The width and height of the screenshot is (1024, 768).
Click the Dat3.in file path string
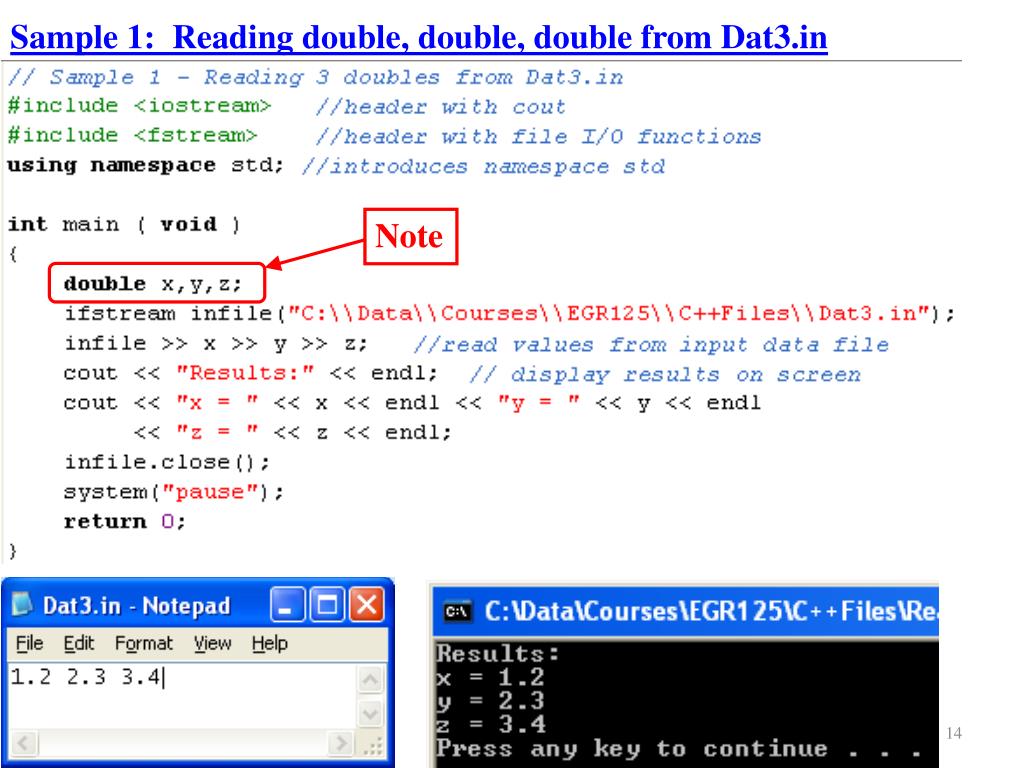pyautogui.click(x=609, y=313)
